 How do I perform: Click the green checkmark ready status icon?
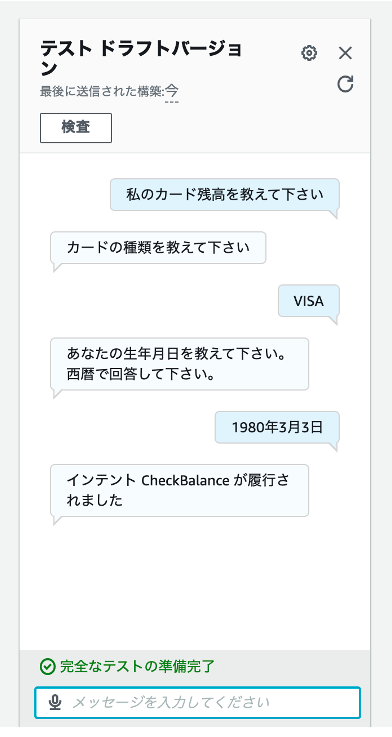pyautogui.click(x=47, y=666)
